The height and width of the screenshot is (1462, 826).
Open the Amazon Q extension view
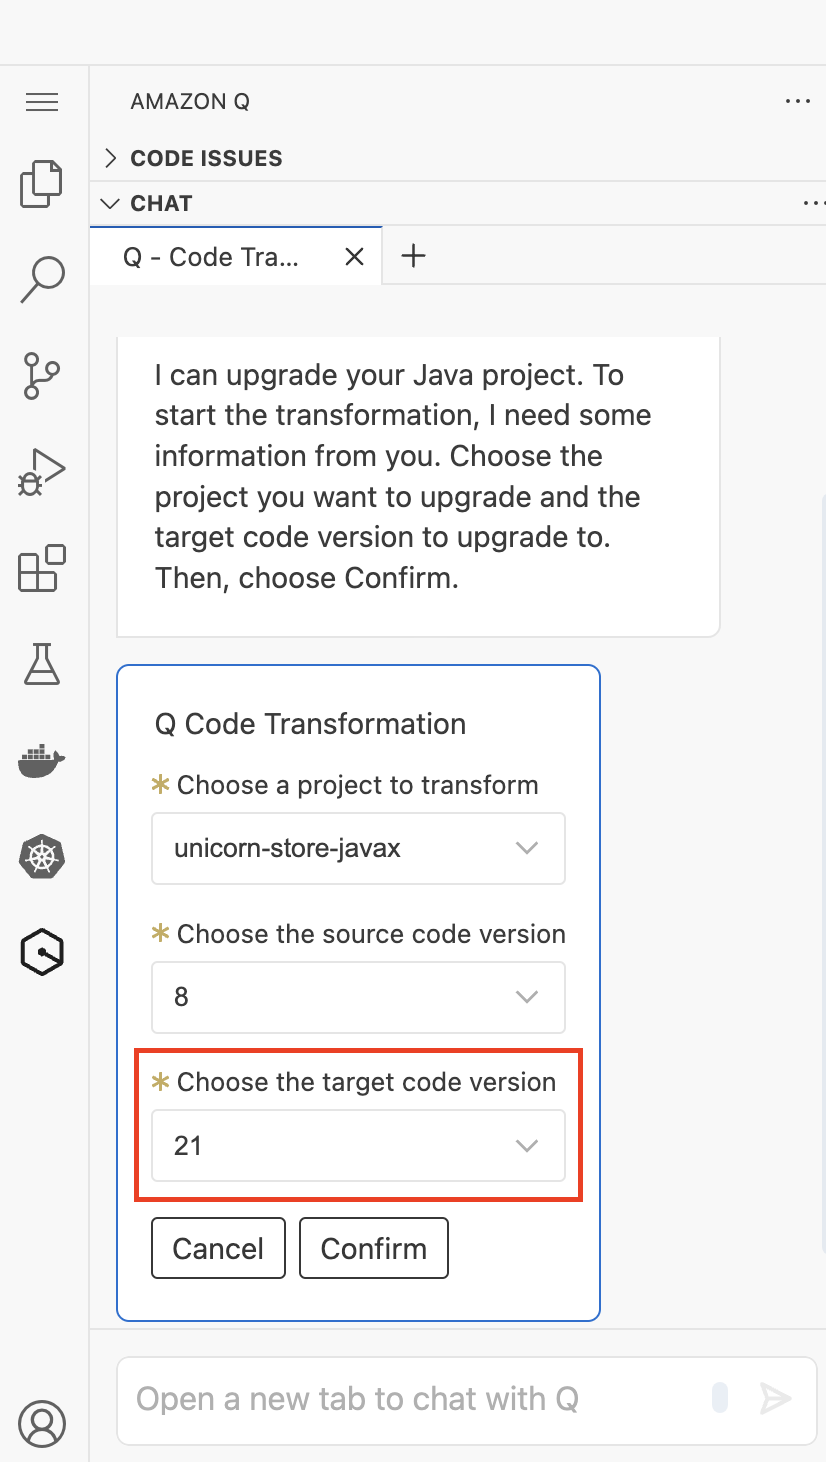tap(41, 952)
